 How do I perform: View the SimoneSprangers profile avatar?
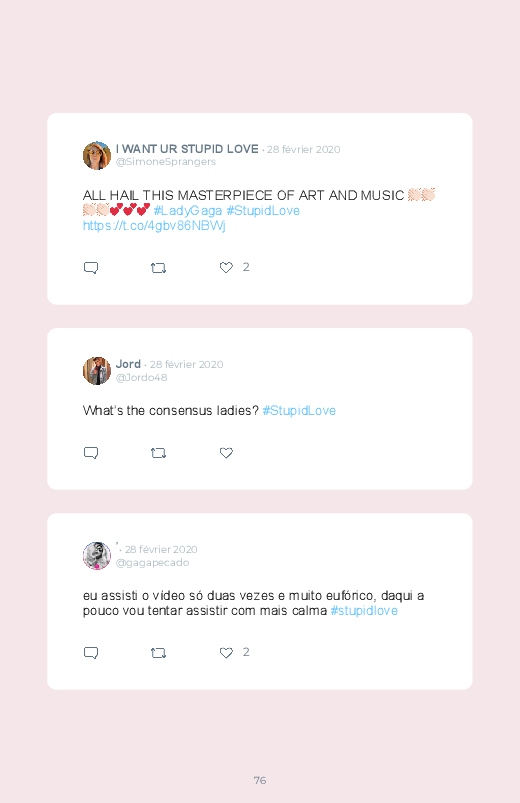(97, 156)
